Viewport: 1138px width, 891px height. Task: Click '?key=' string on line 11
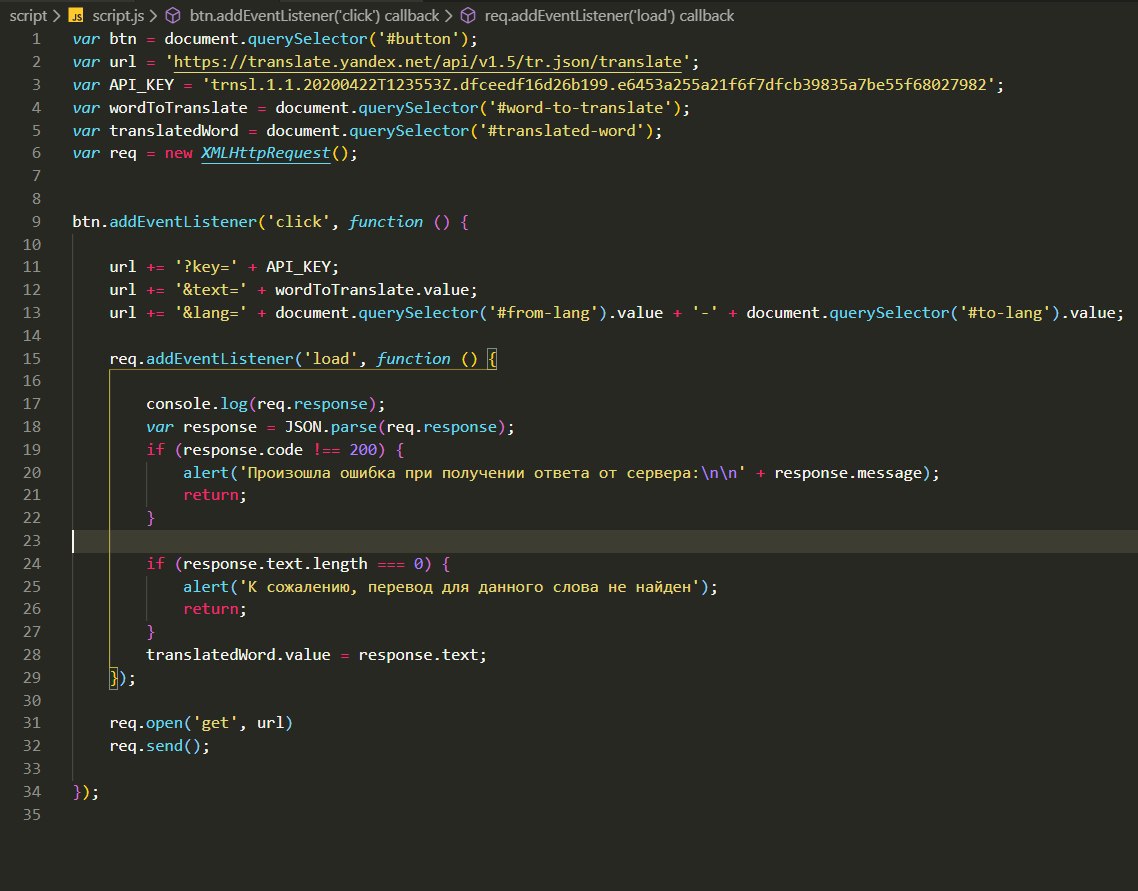click(206, 267)
